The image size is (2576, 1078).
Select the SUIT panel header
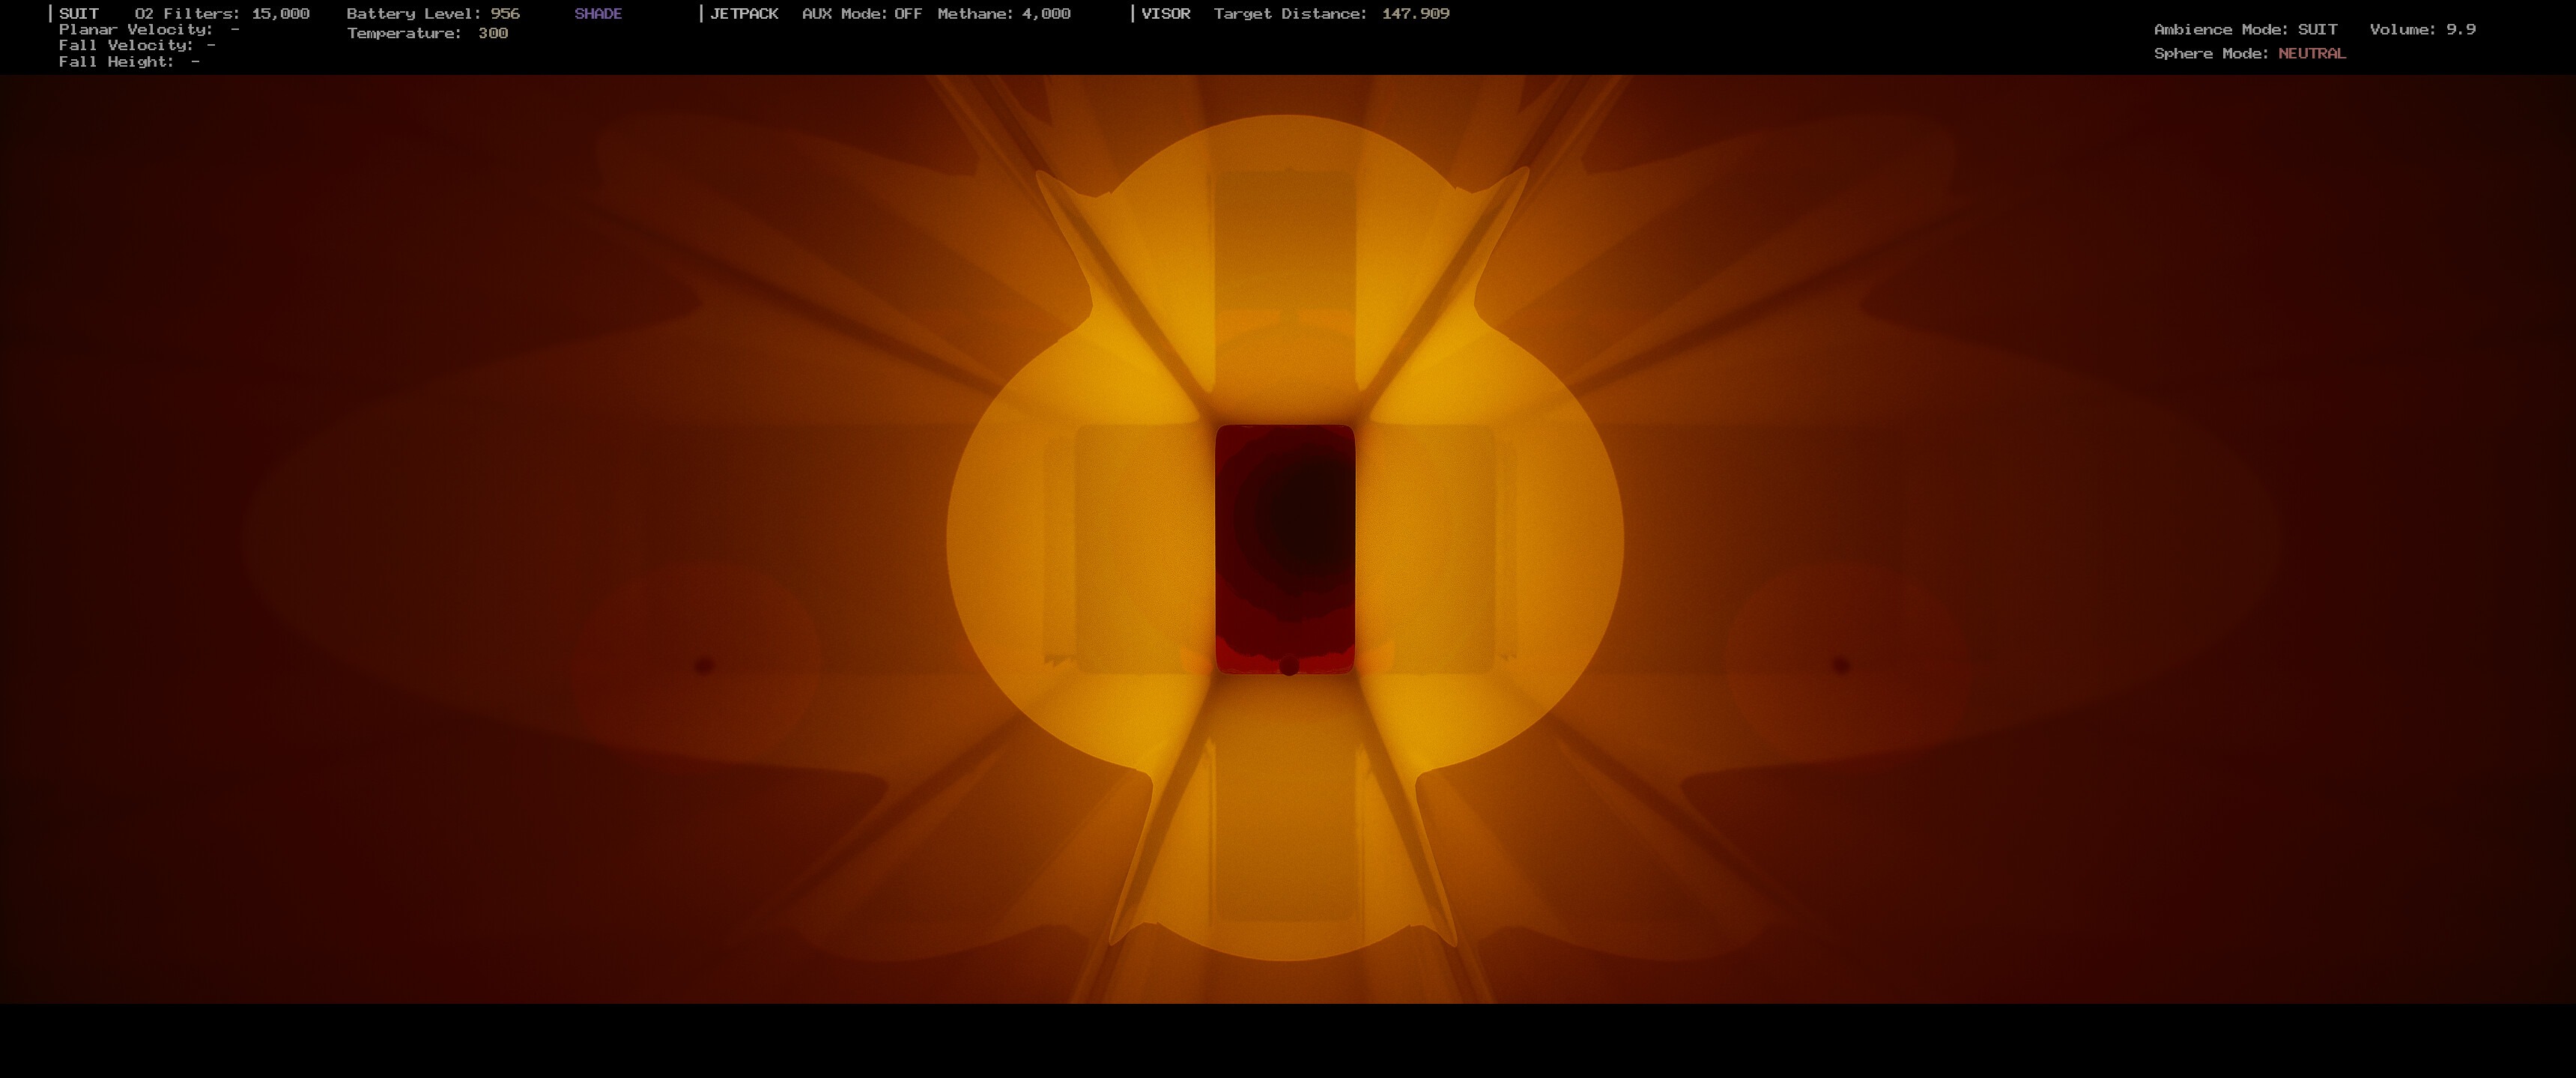point(78,13)
